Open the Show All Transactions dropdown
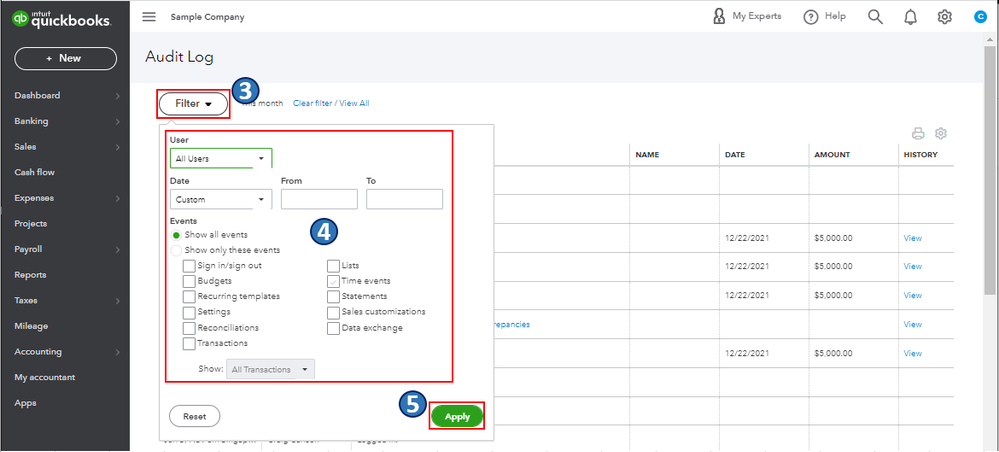 [x=270, y=369]
